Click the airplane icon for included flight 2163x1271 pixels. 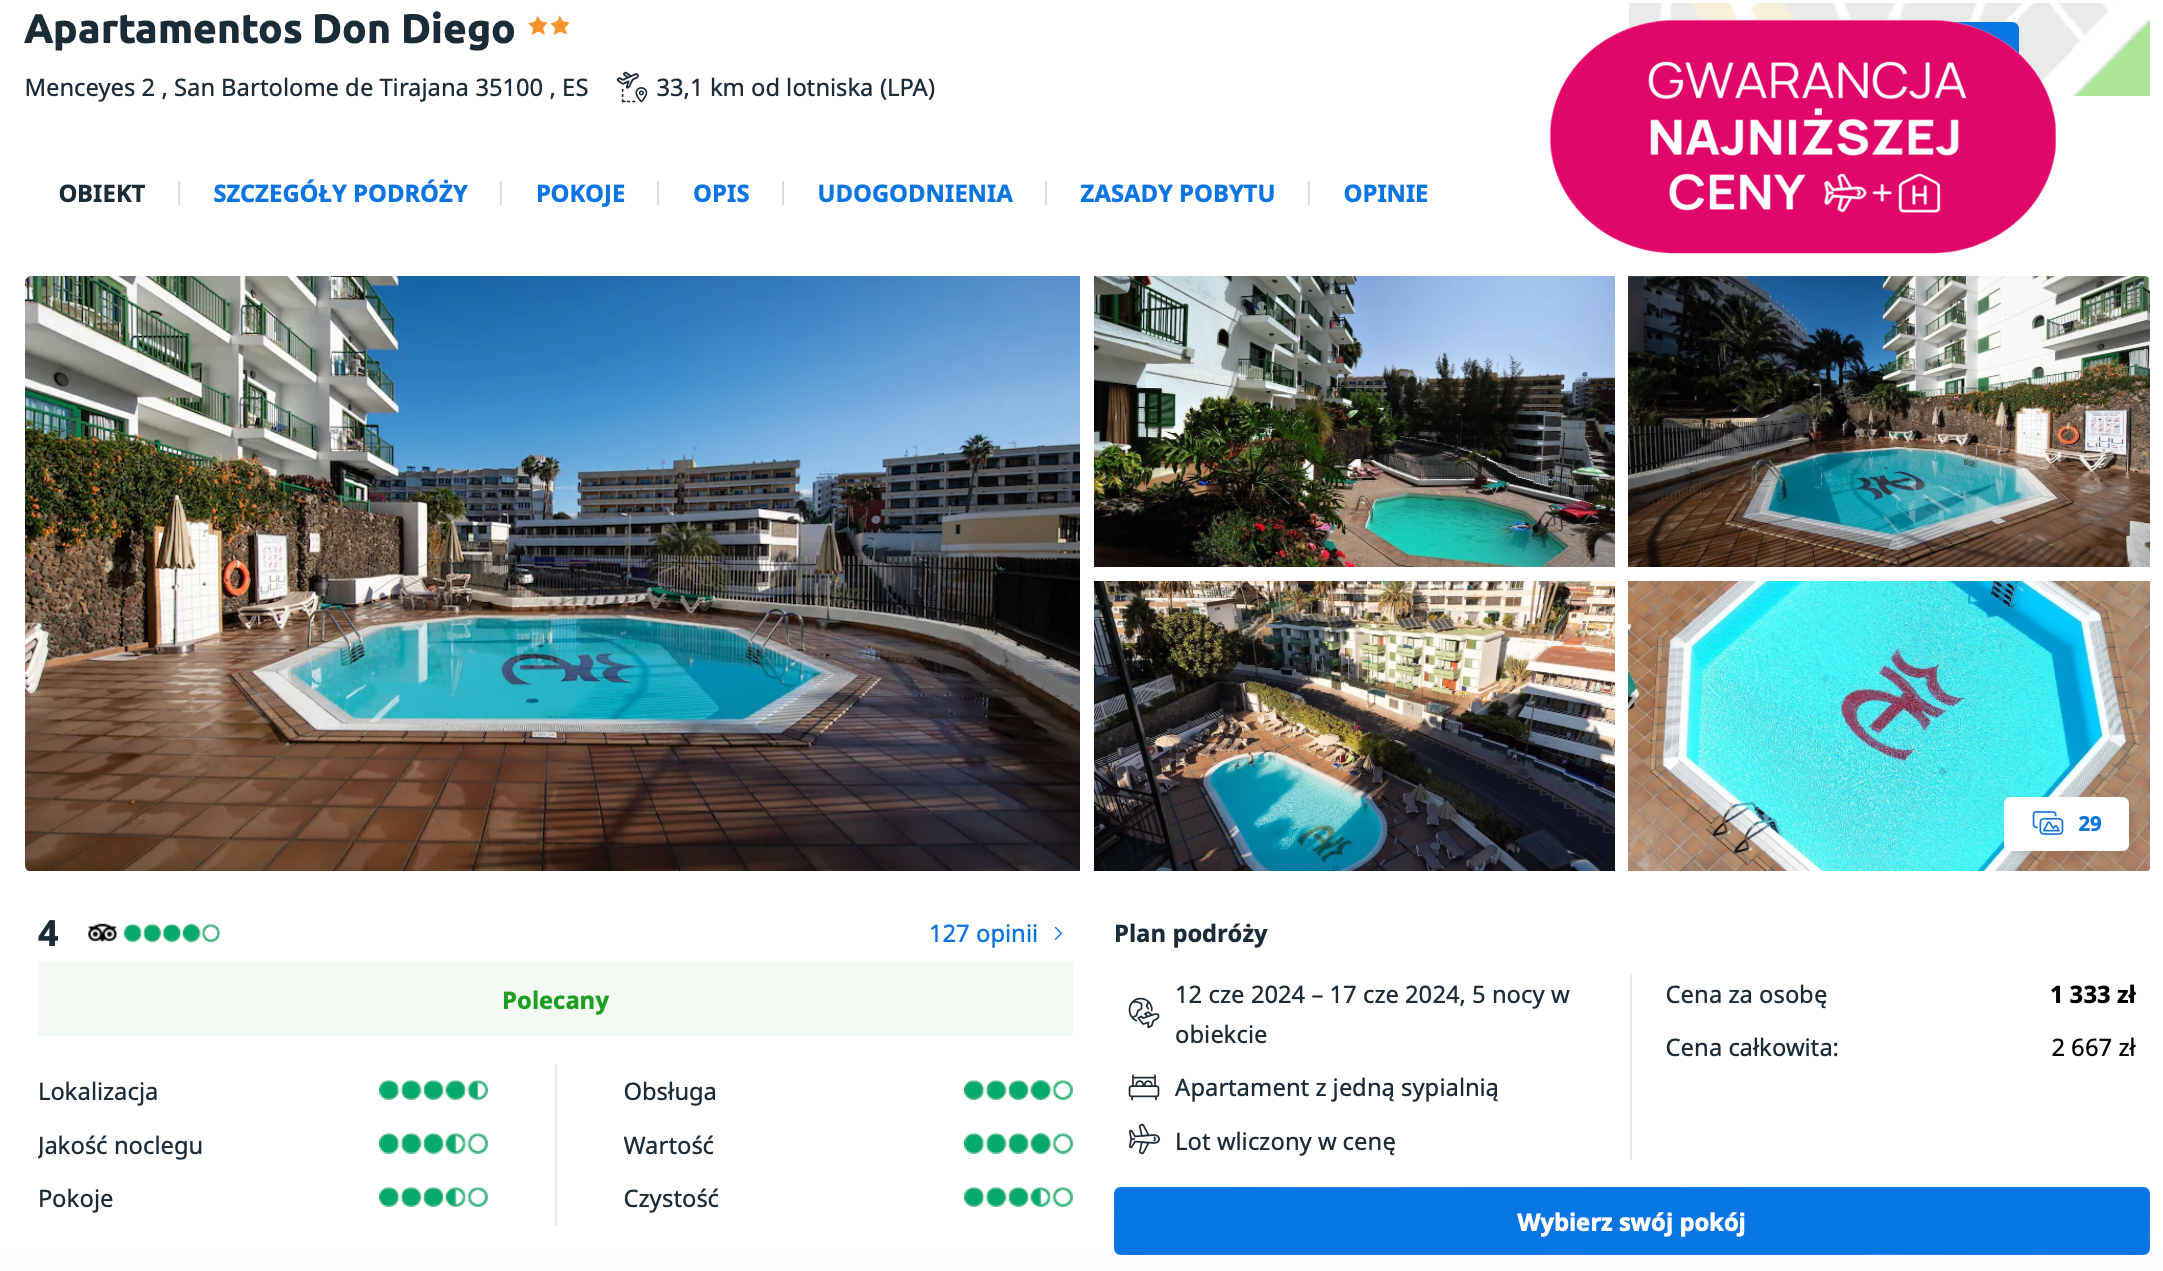(x=1143, y=1140)
